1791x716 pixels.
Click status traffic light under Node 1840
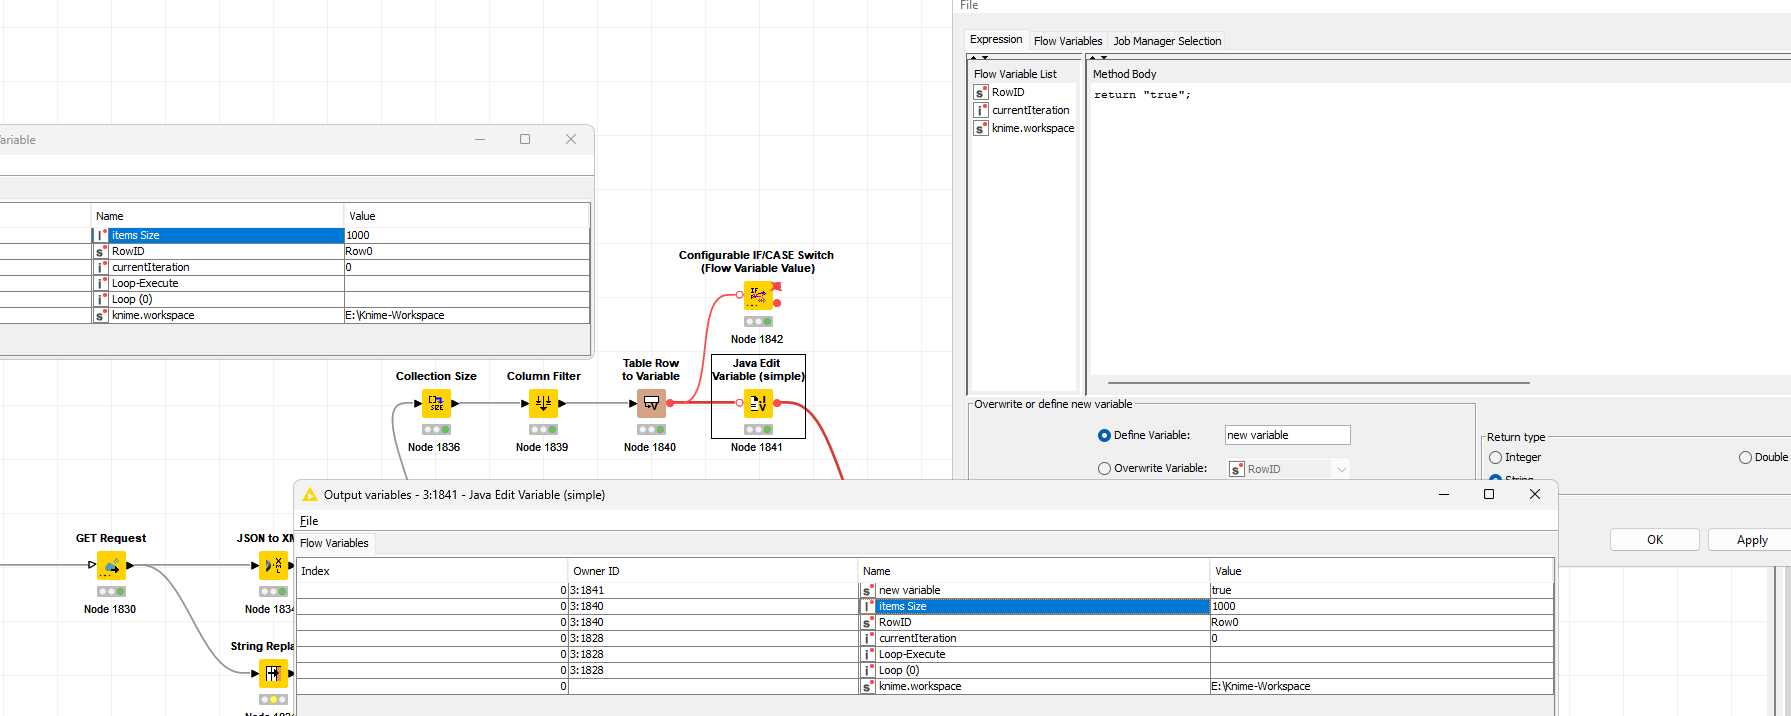(x=651, y=430)
